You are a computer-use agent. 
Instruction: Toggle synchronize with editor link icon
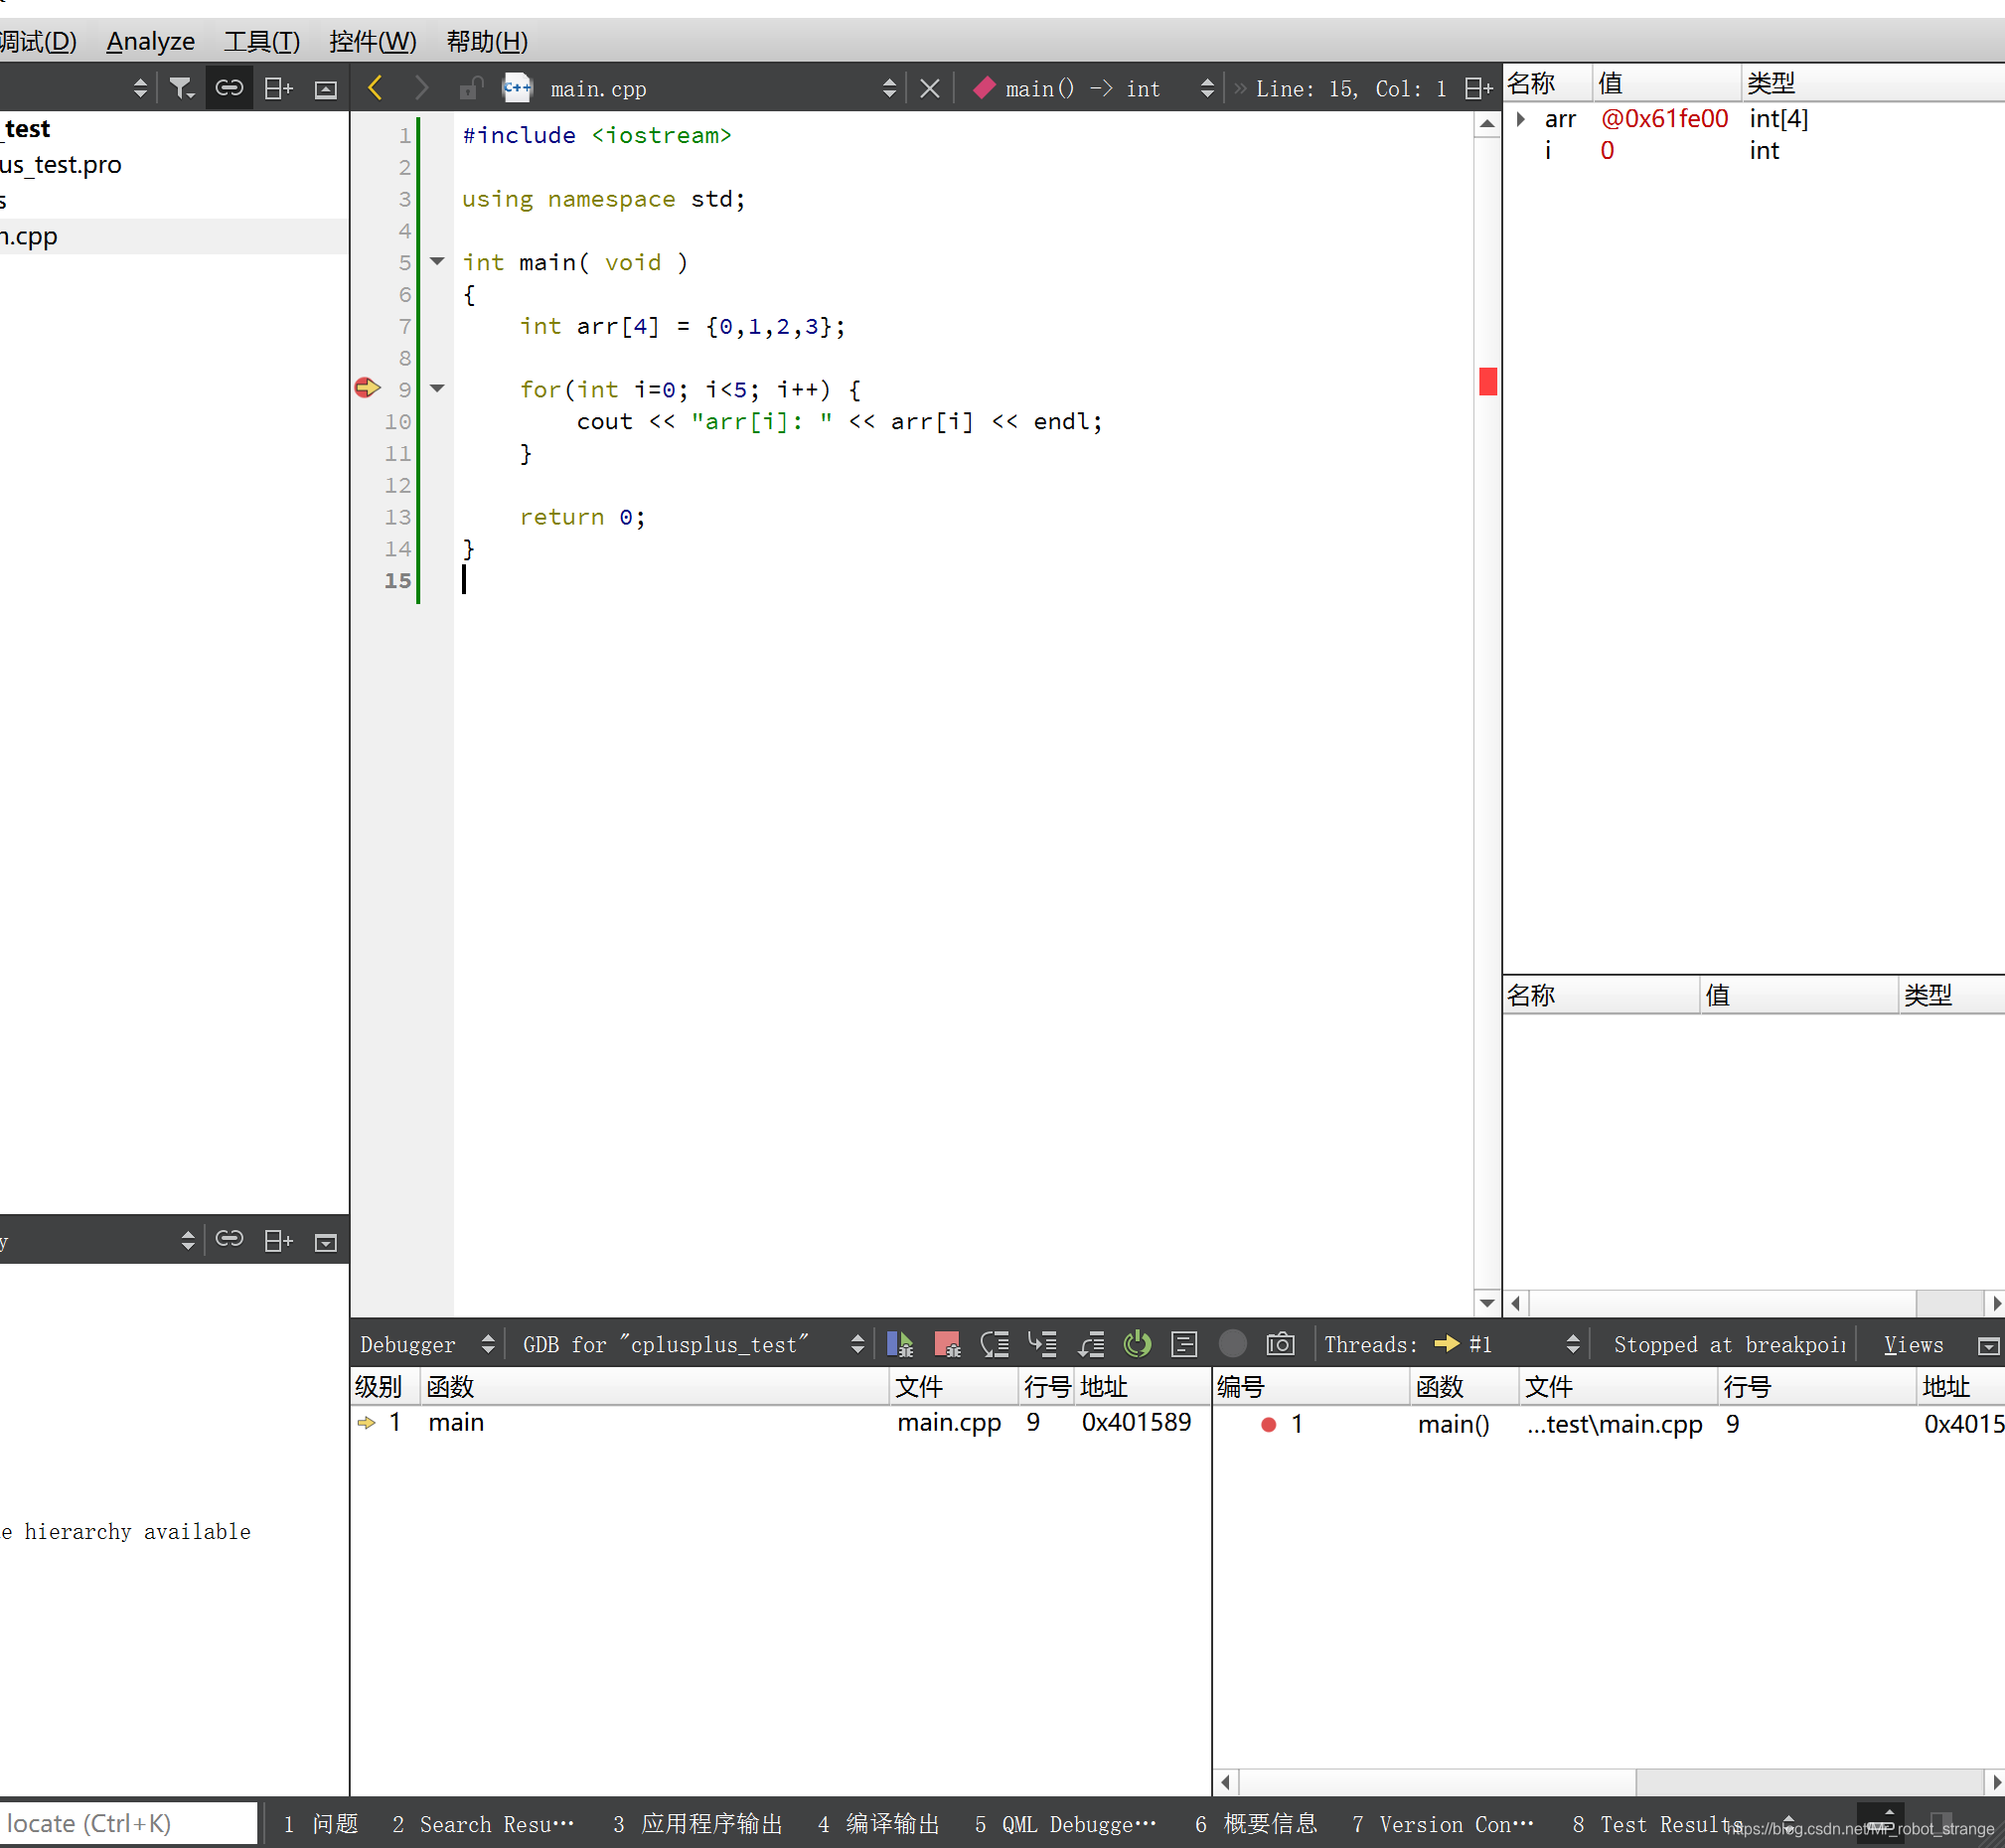(229, 89)
